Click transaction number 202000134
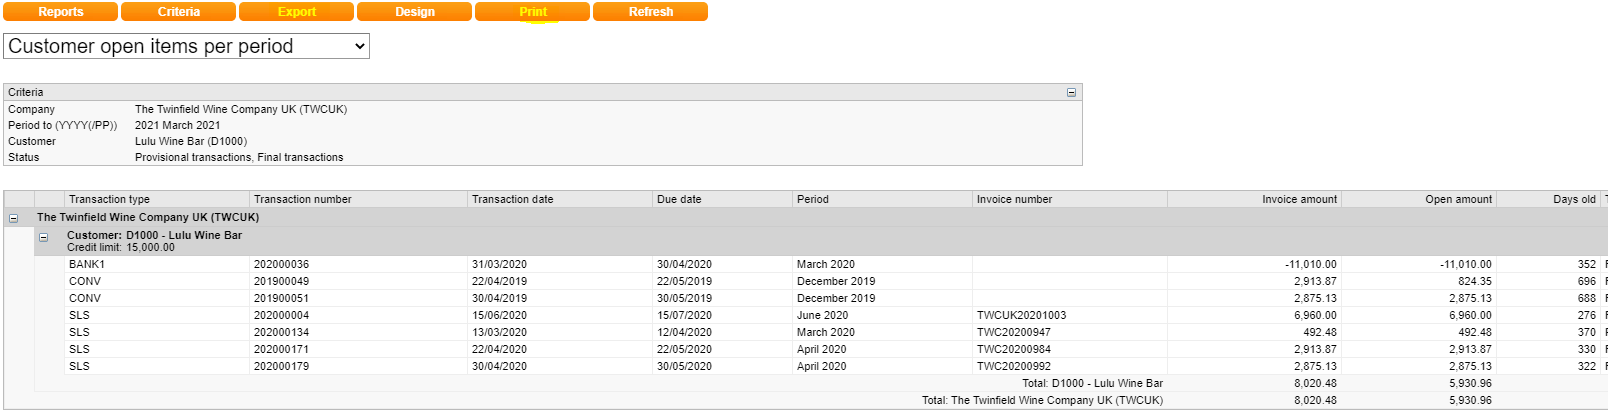Viewport: 1608px width, 410px height. point(281,332)
